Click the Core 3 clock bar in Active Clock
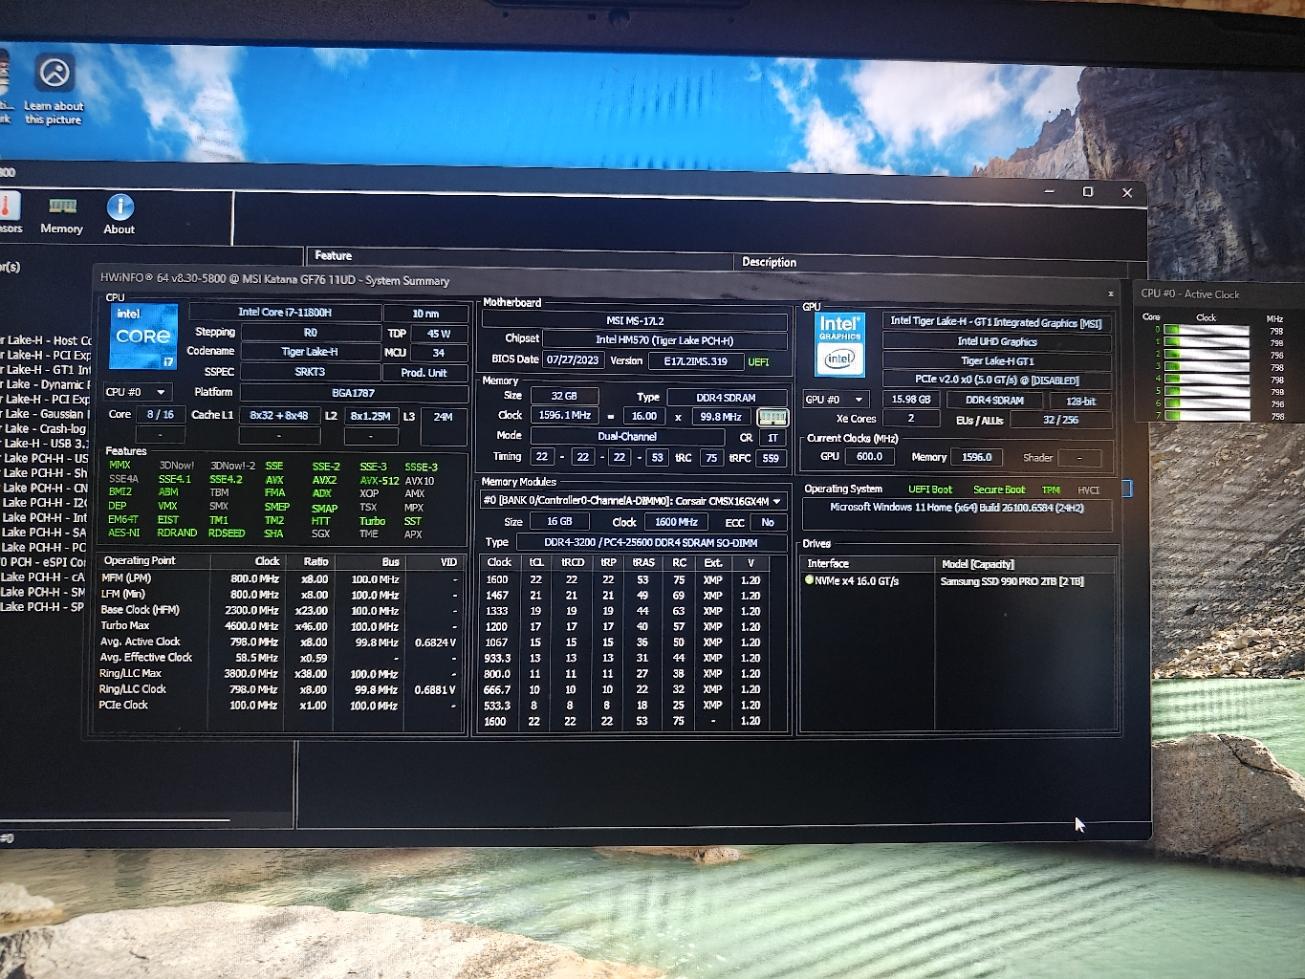The width and height of the screenshot is (1305, 979). 1206,367
